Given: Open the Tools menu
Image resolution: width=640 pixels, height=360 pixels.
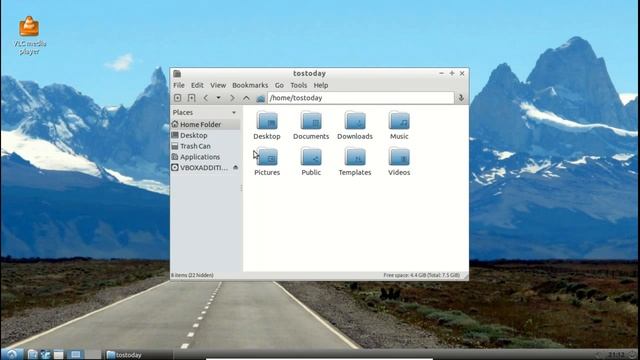Looking at the screenshot, I should click(298, 85).
